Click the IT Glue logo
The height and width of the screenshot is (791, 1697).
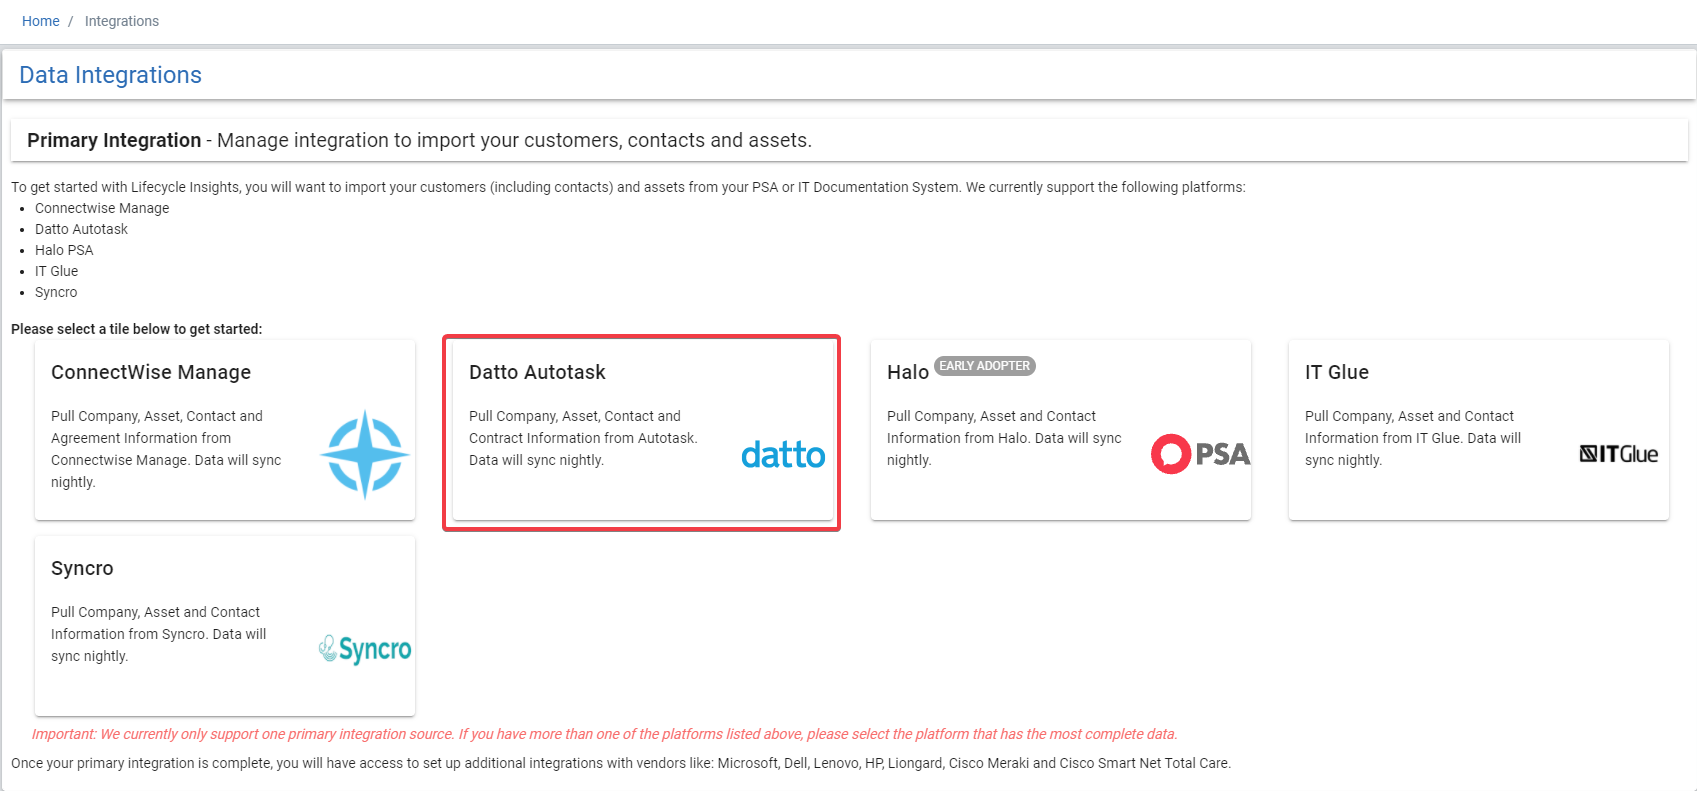pyautogui.click(x=1618, y=453)
